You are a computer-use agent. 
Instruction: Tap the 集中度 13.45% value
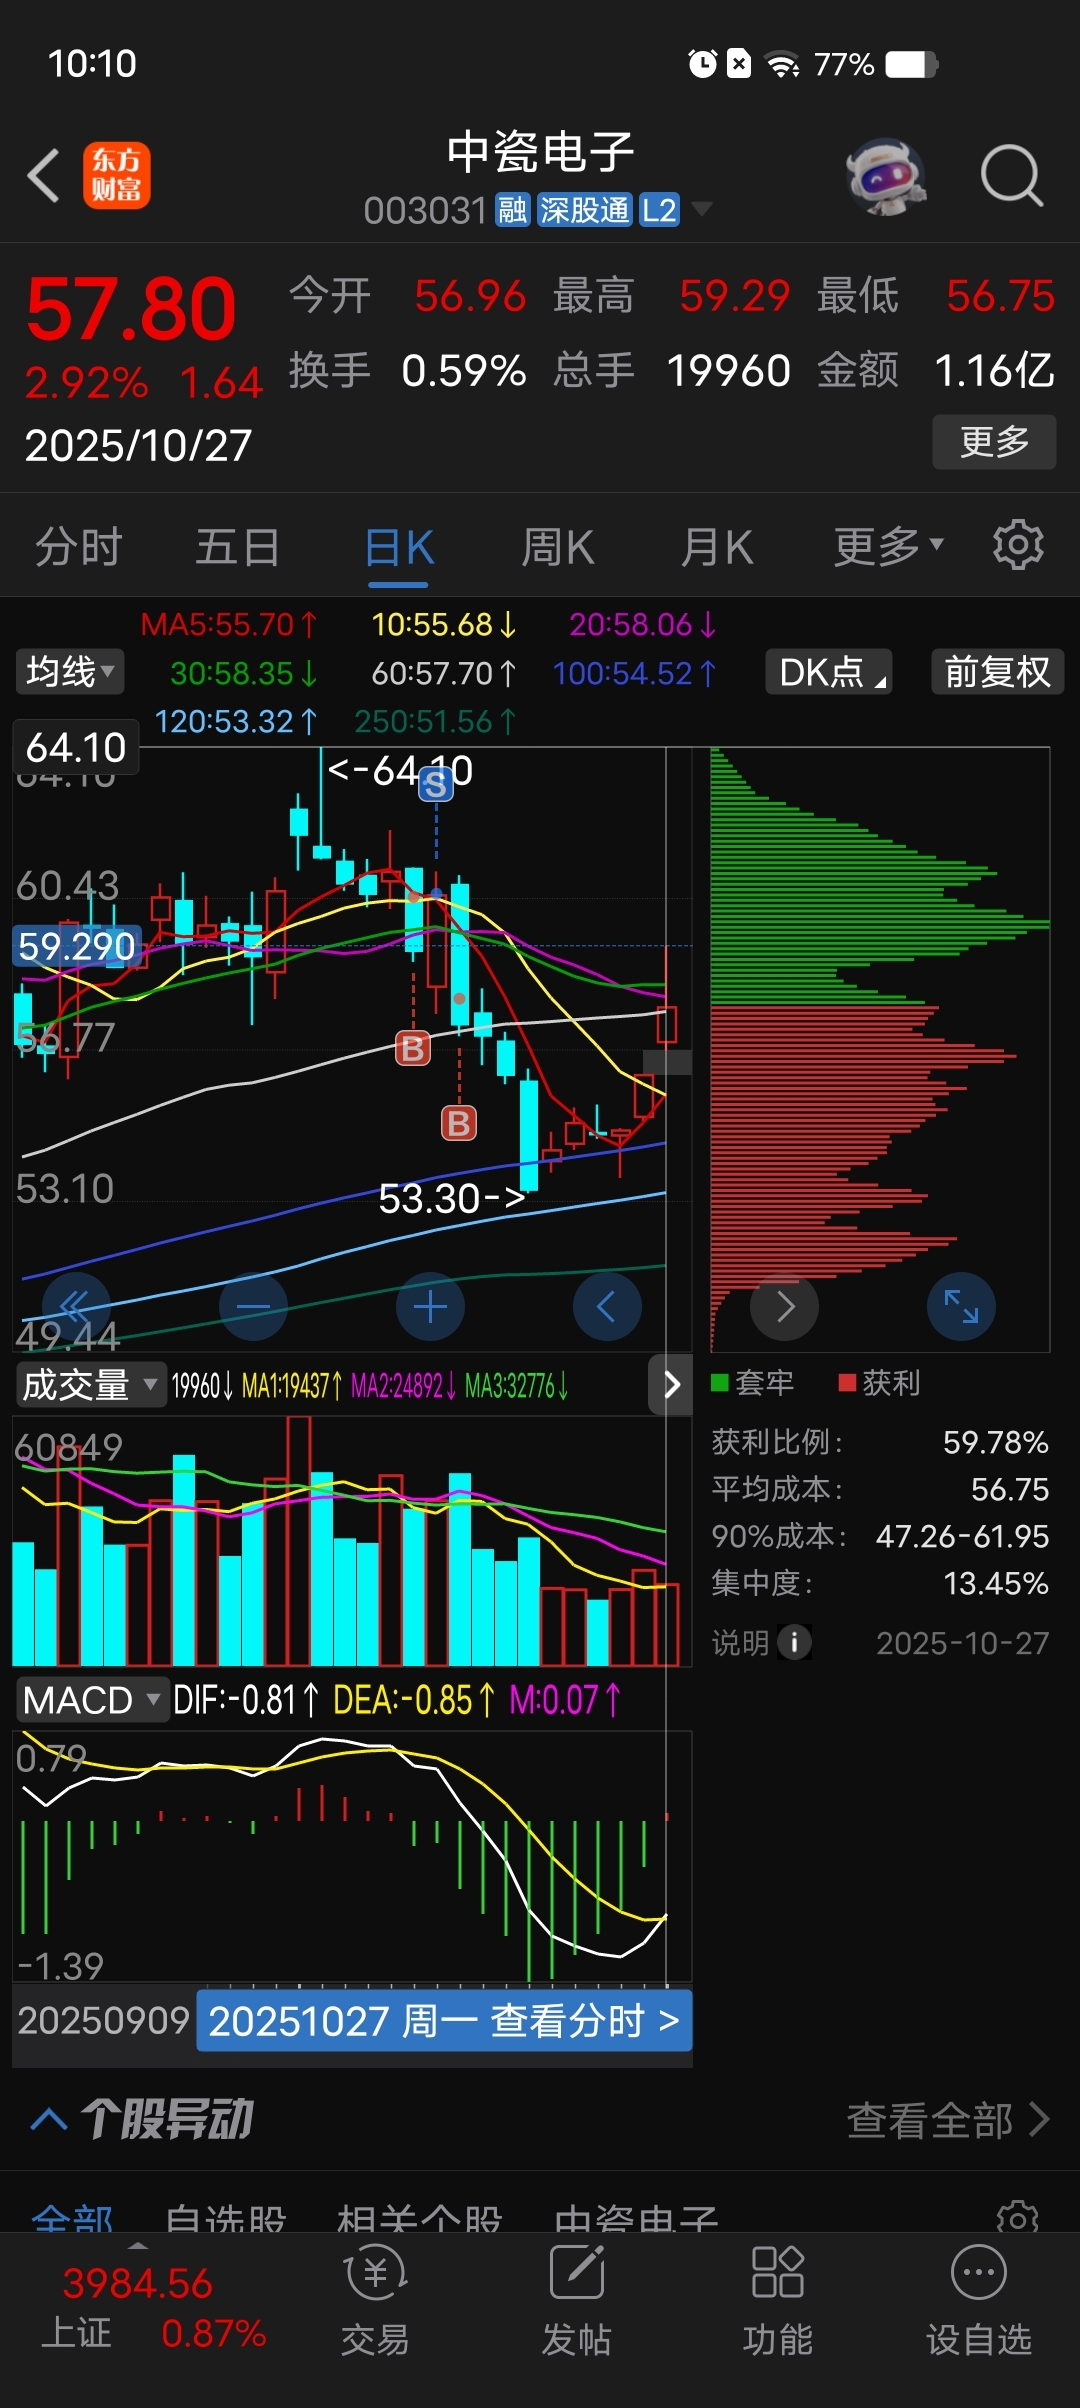coord(996,1583)
